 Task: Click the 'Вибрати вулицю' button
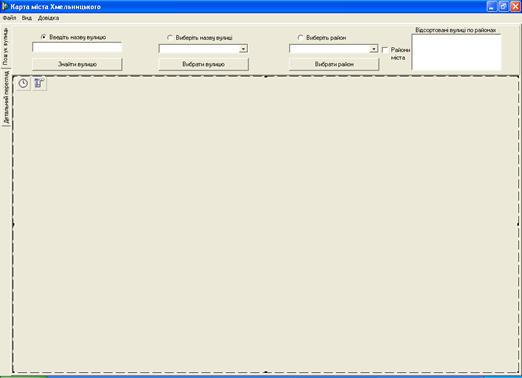coord(203,64)
